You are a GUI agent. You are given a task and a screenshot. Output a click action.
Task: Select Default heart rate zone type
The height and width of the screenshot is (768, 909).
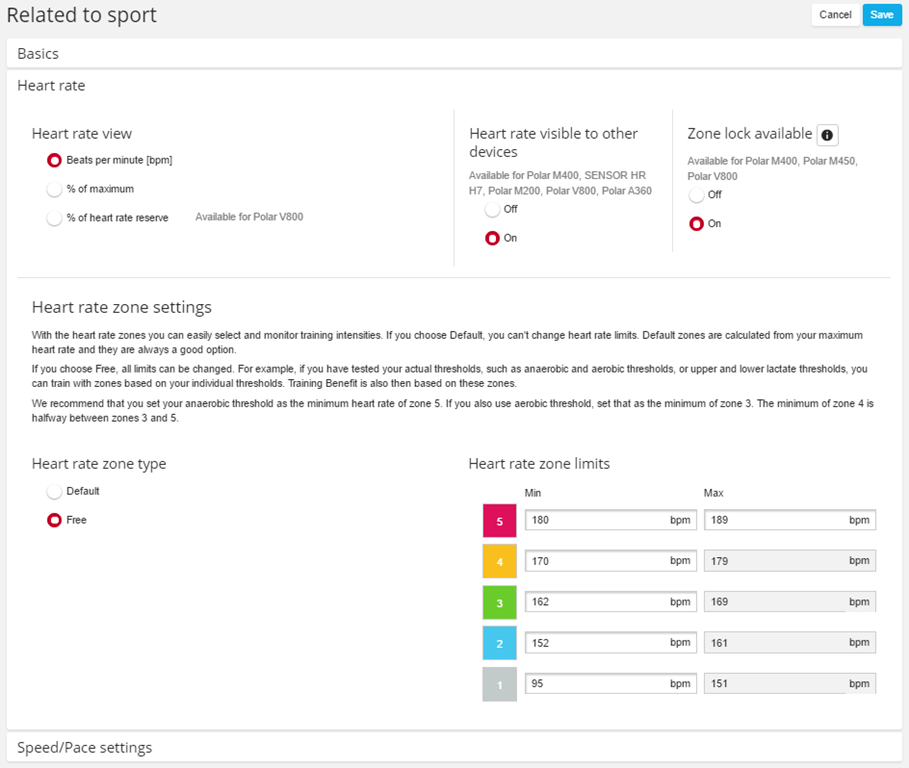pyautogui.click(x=55, y=492)
